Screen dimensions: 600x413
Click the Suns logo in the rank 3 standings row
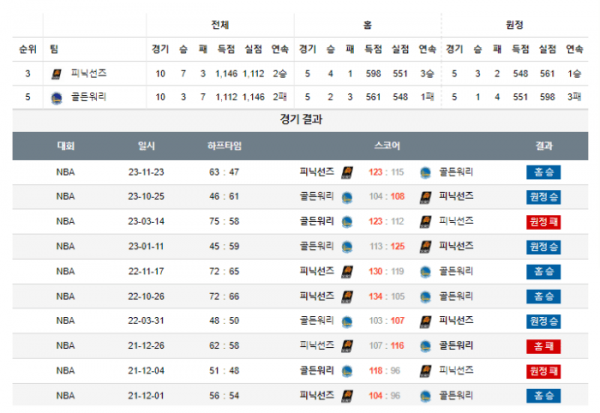click(x=56, y=74)
